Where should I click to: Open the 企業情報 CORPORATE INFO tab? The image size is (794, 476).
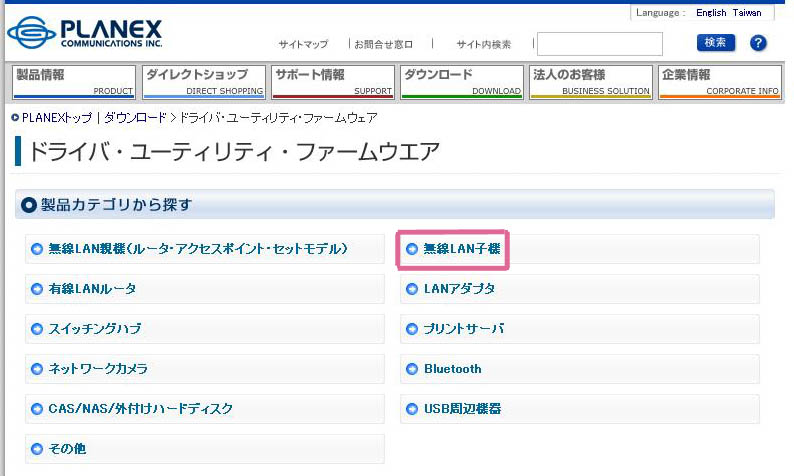[x=720, y=82]
